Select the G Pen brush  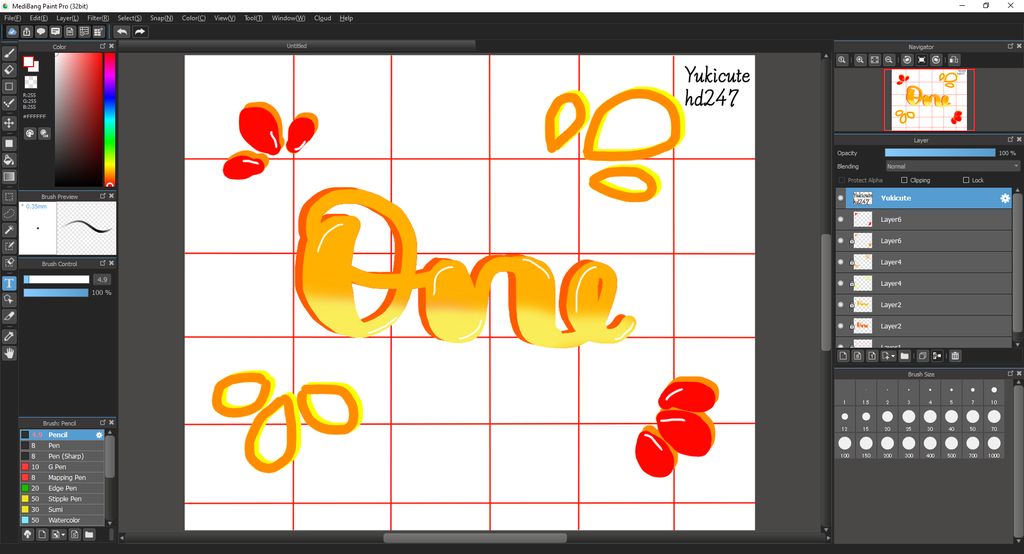click(x=62, y=467)
